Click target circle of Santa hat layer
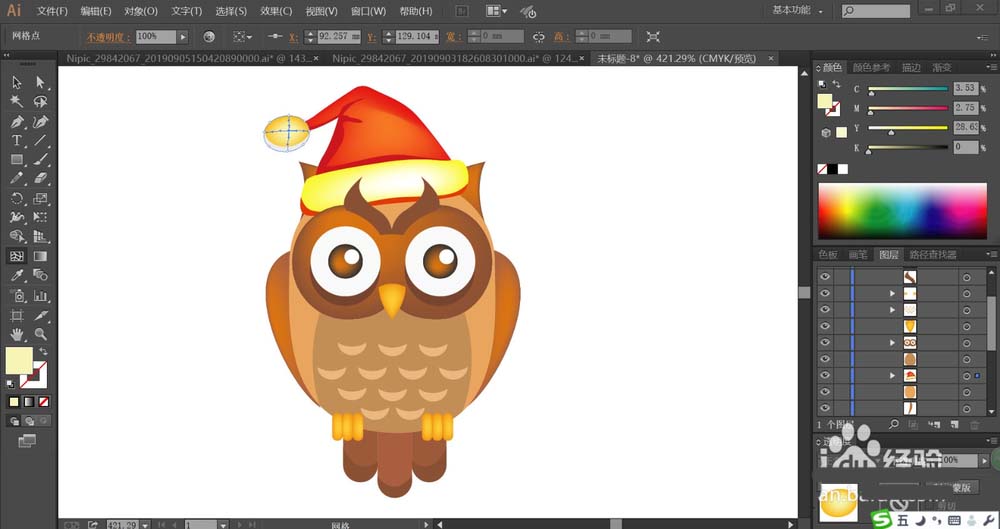Viewport: 1000px width, 529px height. click(x=967, y=376)
